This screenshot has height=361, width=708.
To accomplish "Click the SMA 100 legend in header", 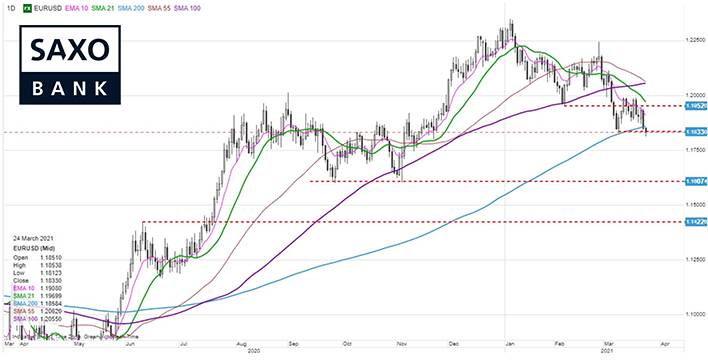I will pyautogui.click(x=188, y=8).
